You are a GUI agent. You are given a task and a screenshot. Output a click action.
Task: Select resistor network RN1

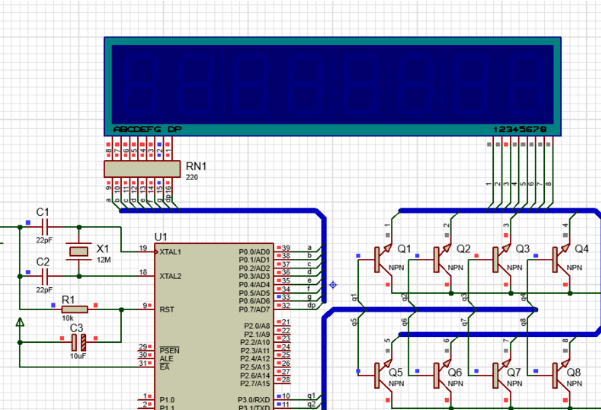click(142, 169)
